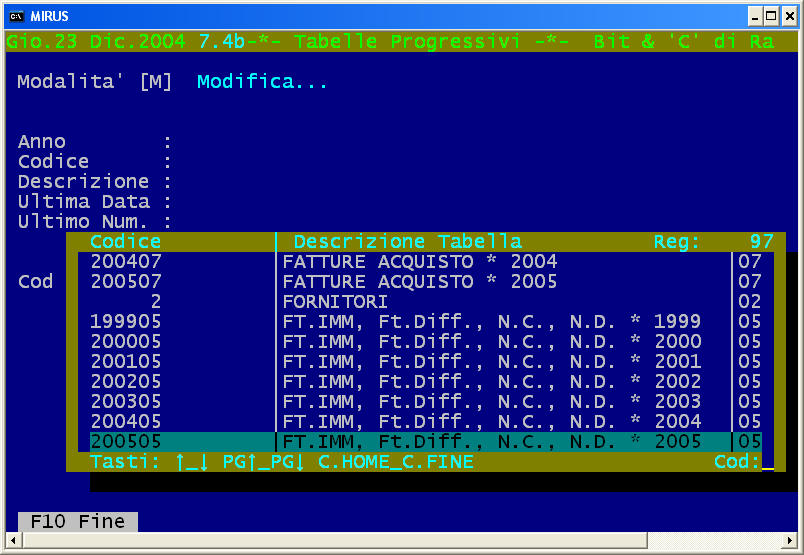This screenshot has height=555, width=804.
Task: Click the FT.IMM 2005 description
Action: tap(491, 442)
